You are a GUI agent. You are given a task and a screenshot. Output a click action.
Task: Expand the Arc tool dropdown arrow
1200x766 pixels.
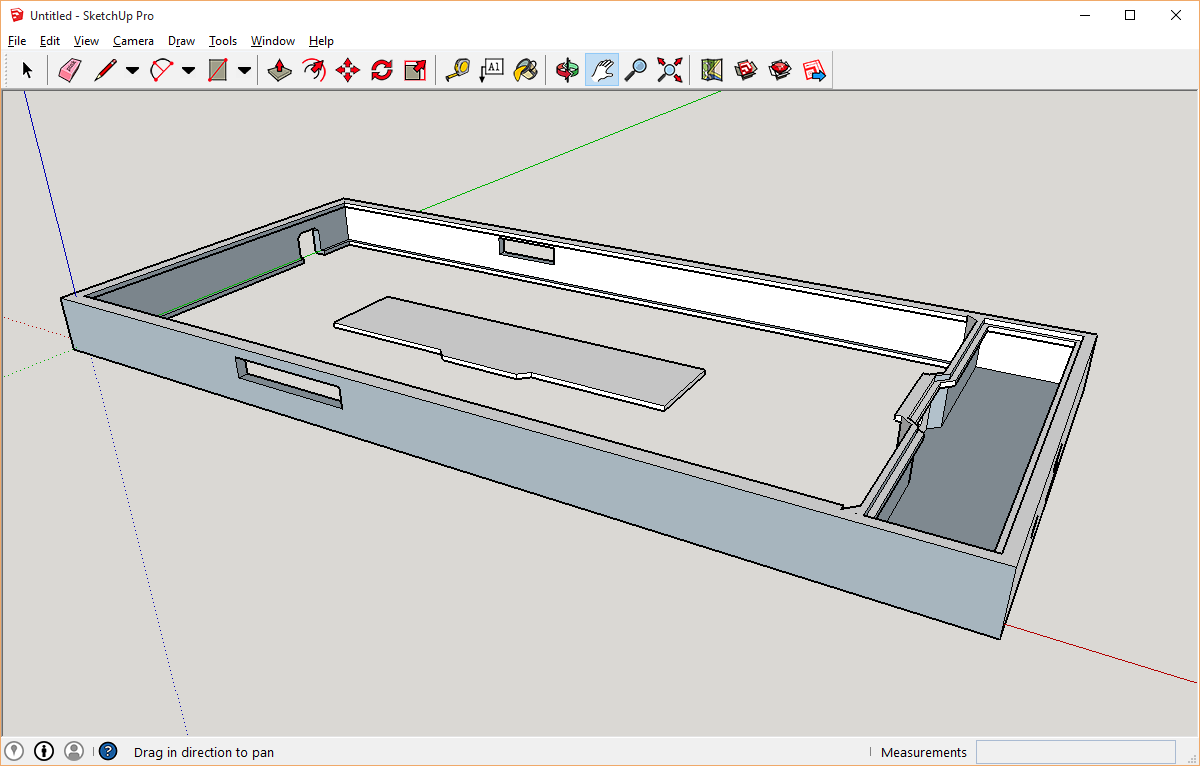pyautogui.click(x=188, y=70)
